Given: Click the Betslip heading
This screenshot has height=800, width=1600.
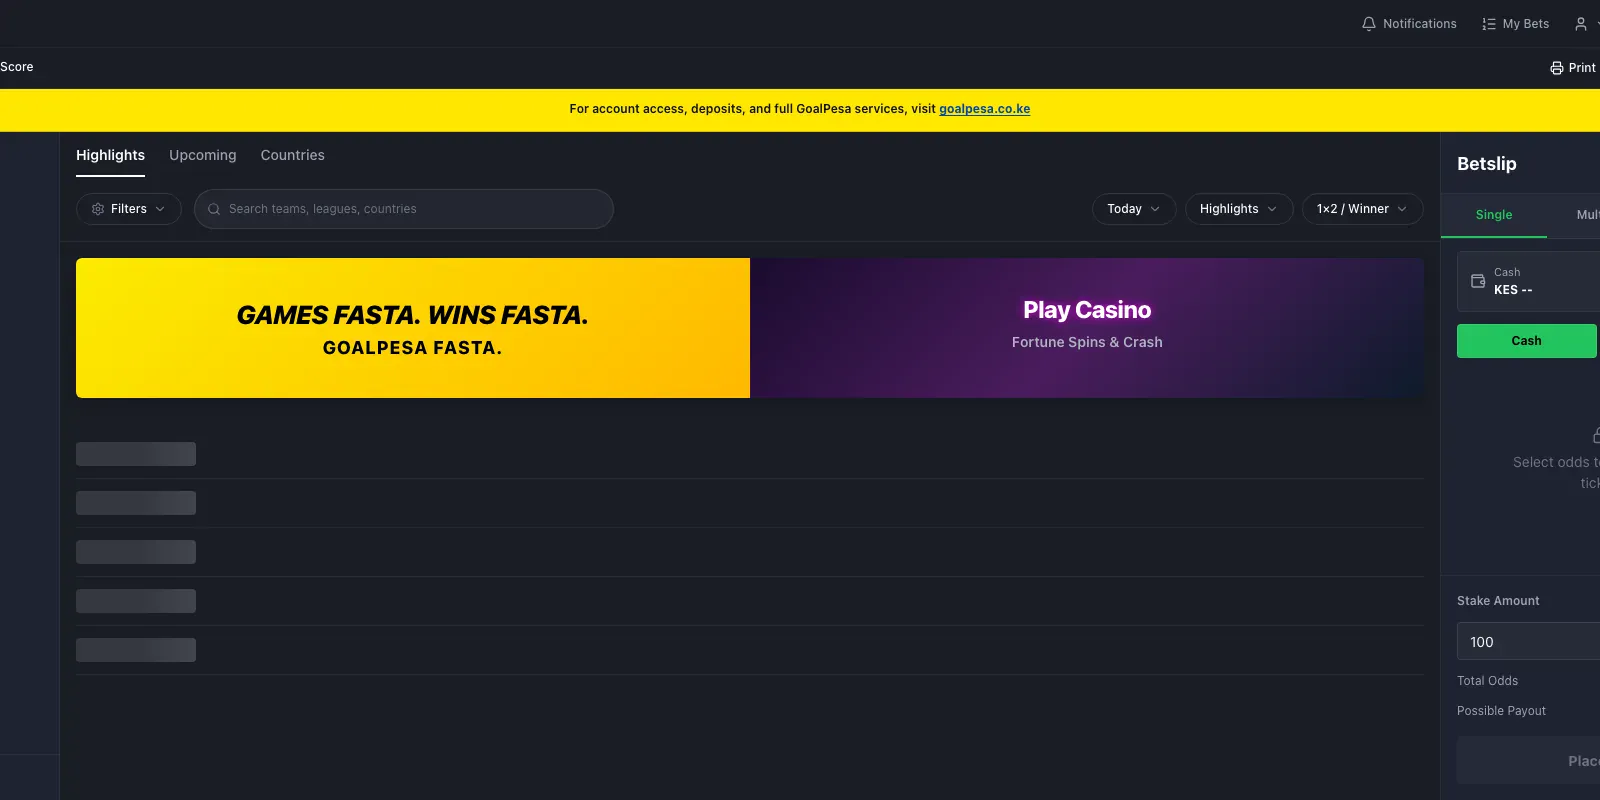Looking at the screenshot, I should (1487, 164).
